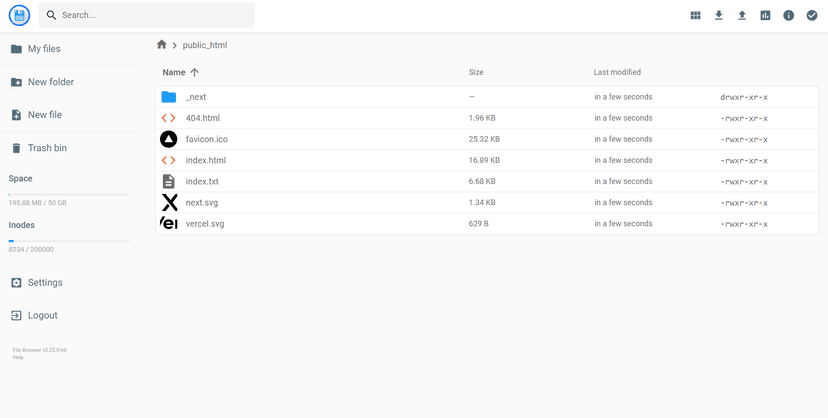
Task: Go to home folder breadcrumb icon
Action: 162,45
